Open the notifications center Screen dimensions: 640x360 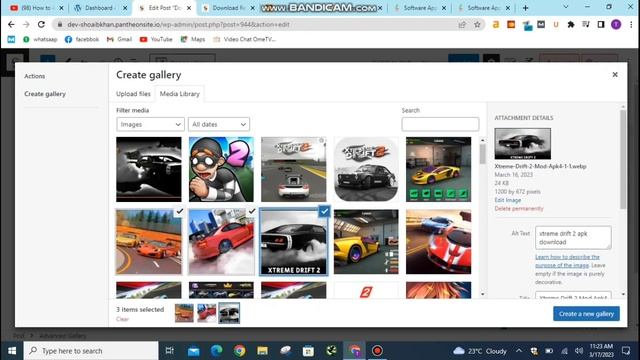click(626, 351)
